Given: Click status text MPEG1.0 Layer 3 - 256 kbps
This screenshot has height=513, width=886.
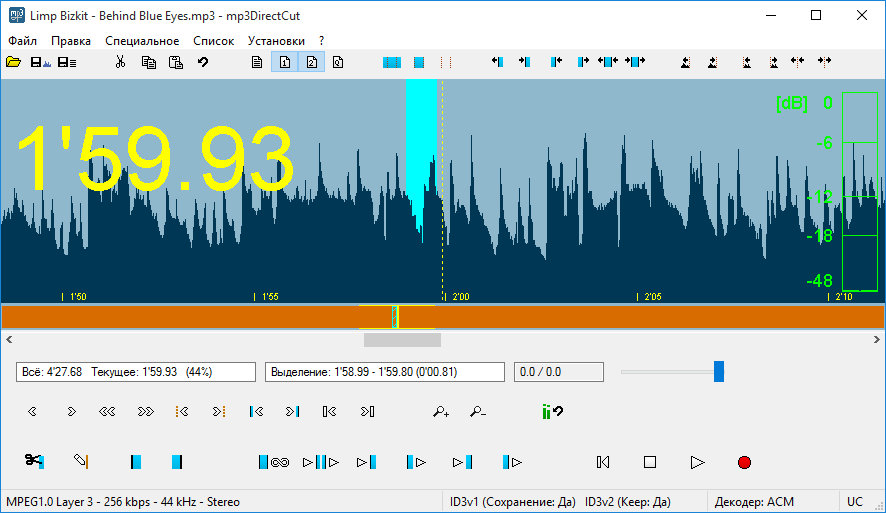Looking at the screenshot, I should (x=123, y=502).
